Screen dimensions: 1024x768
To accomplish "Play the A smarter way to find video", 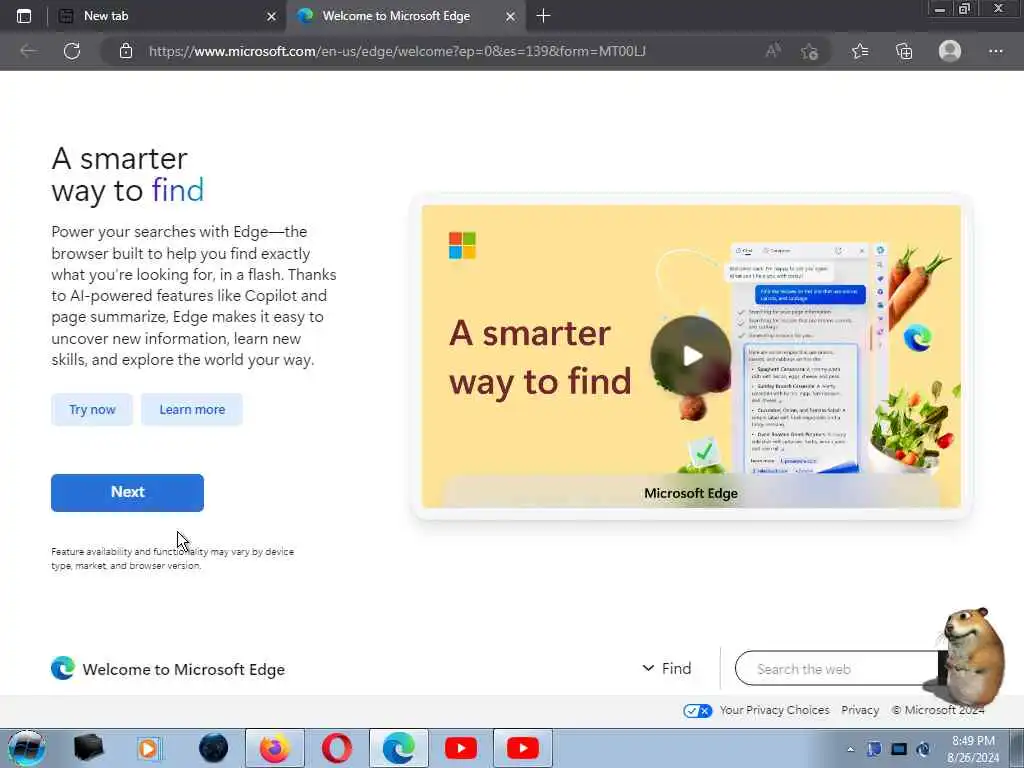I will [x=692, y=356].
